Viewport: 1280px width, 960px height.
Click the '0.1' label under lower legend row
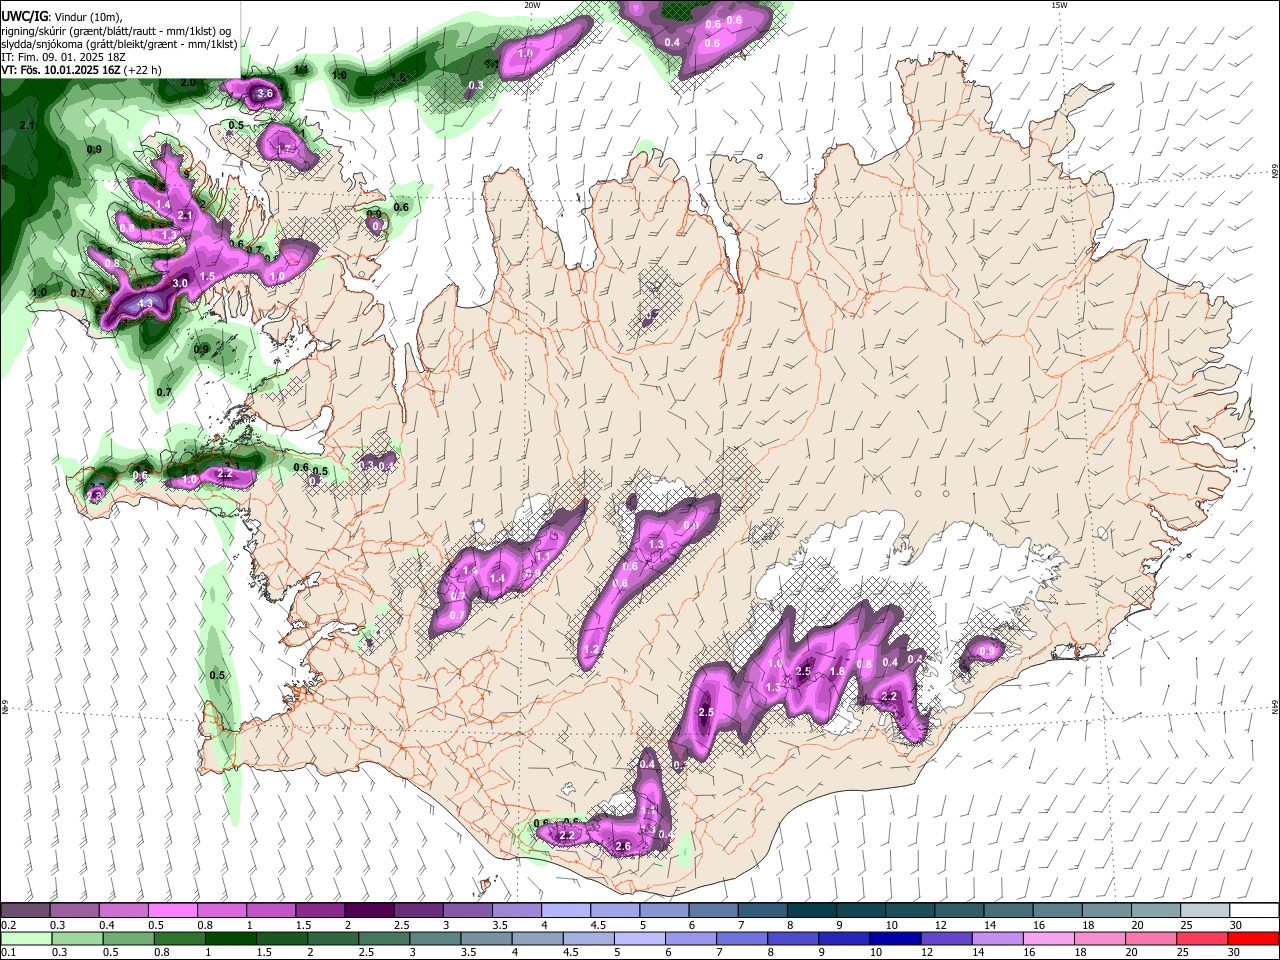point(7,952)
